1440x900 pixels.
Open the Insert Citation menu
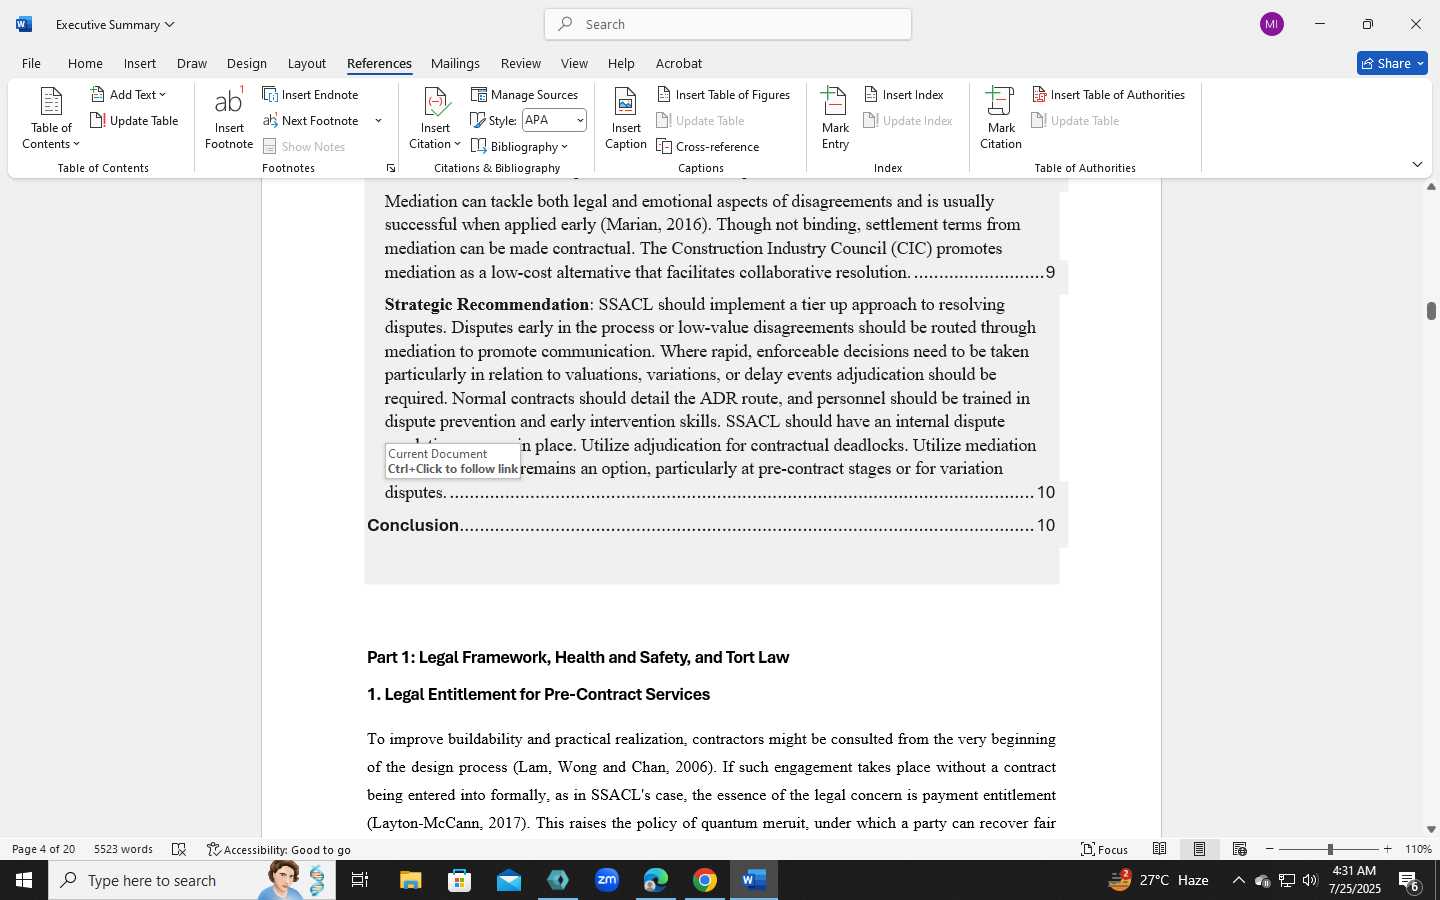point(435,119)
